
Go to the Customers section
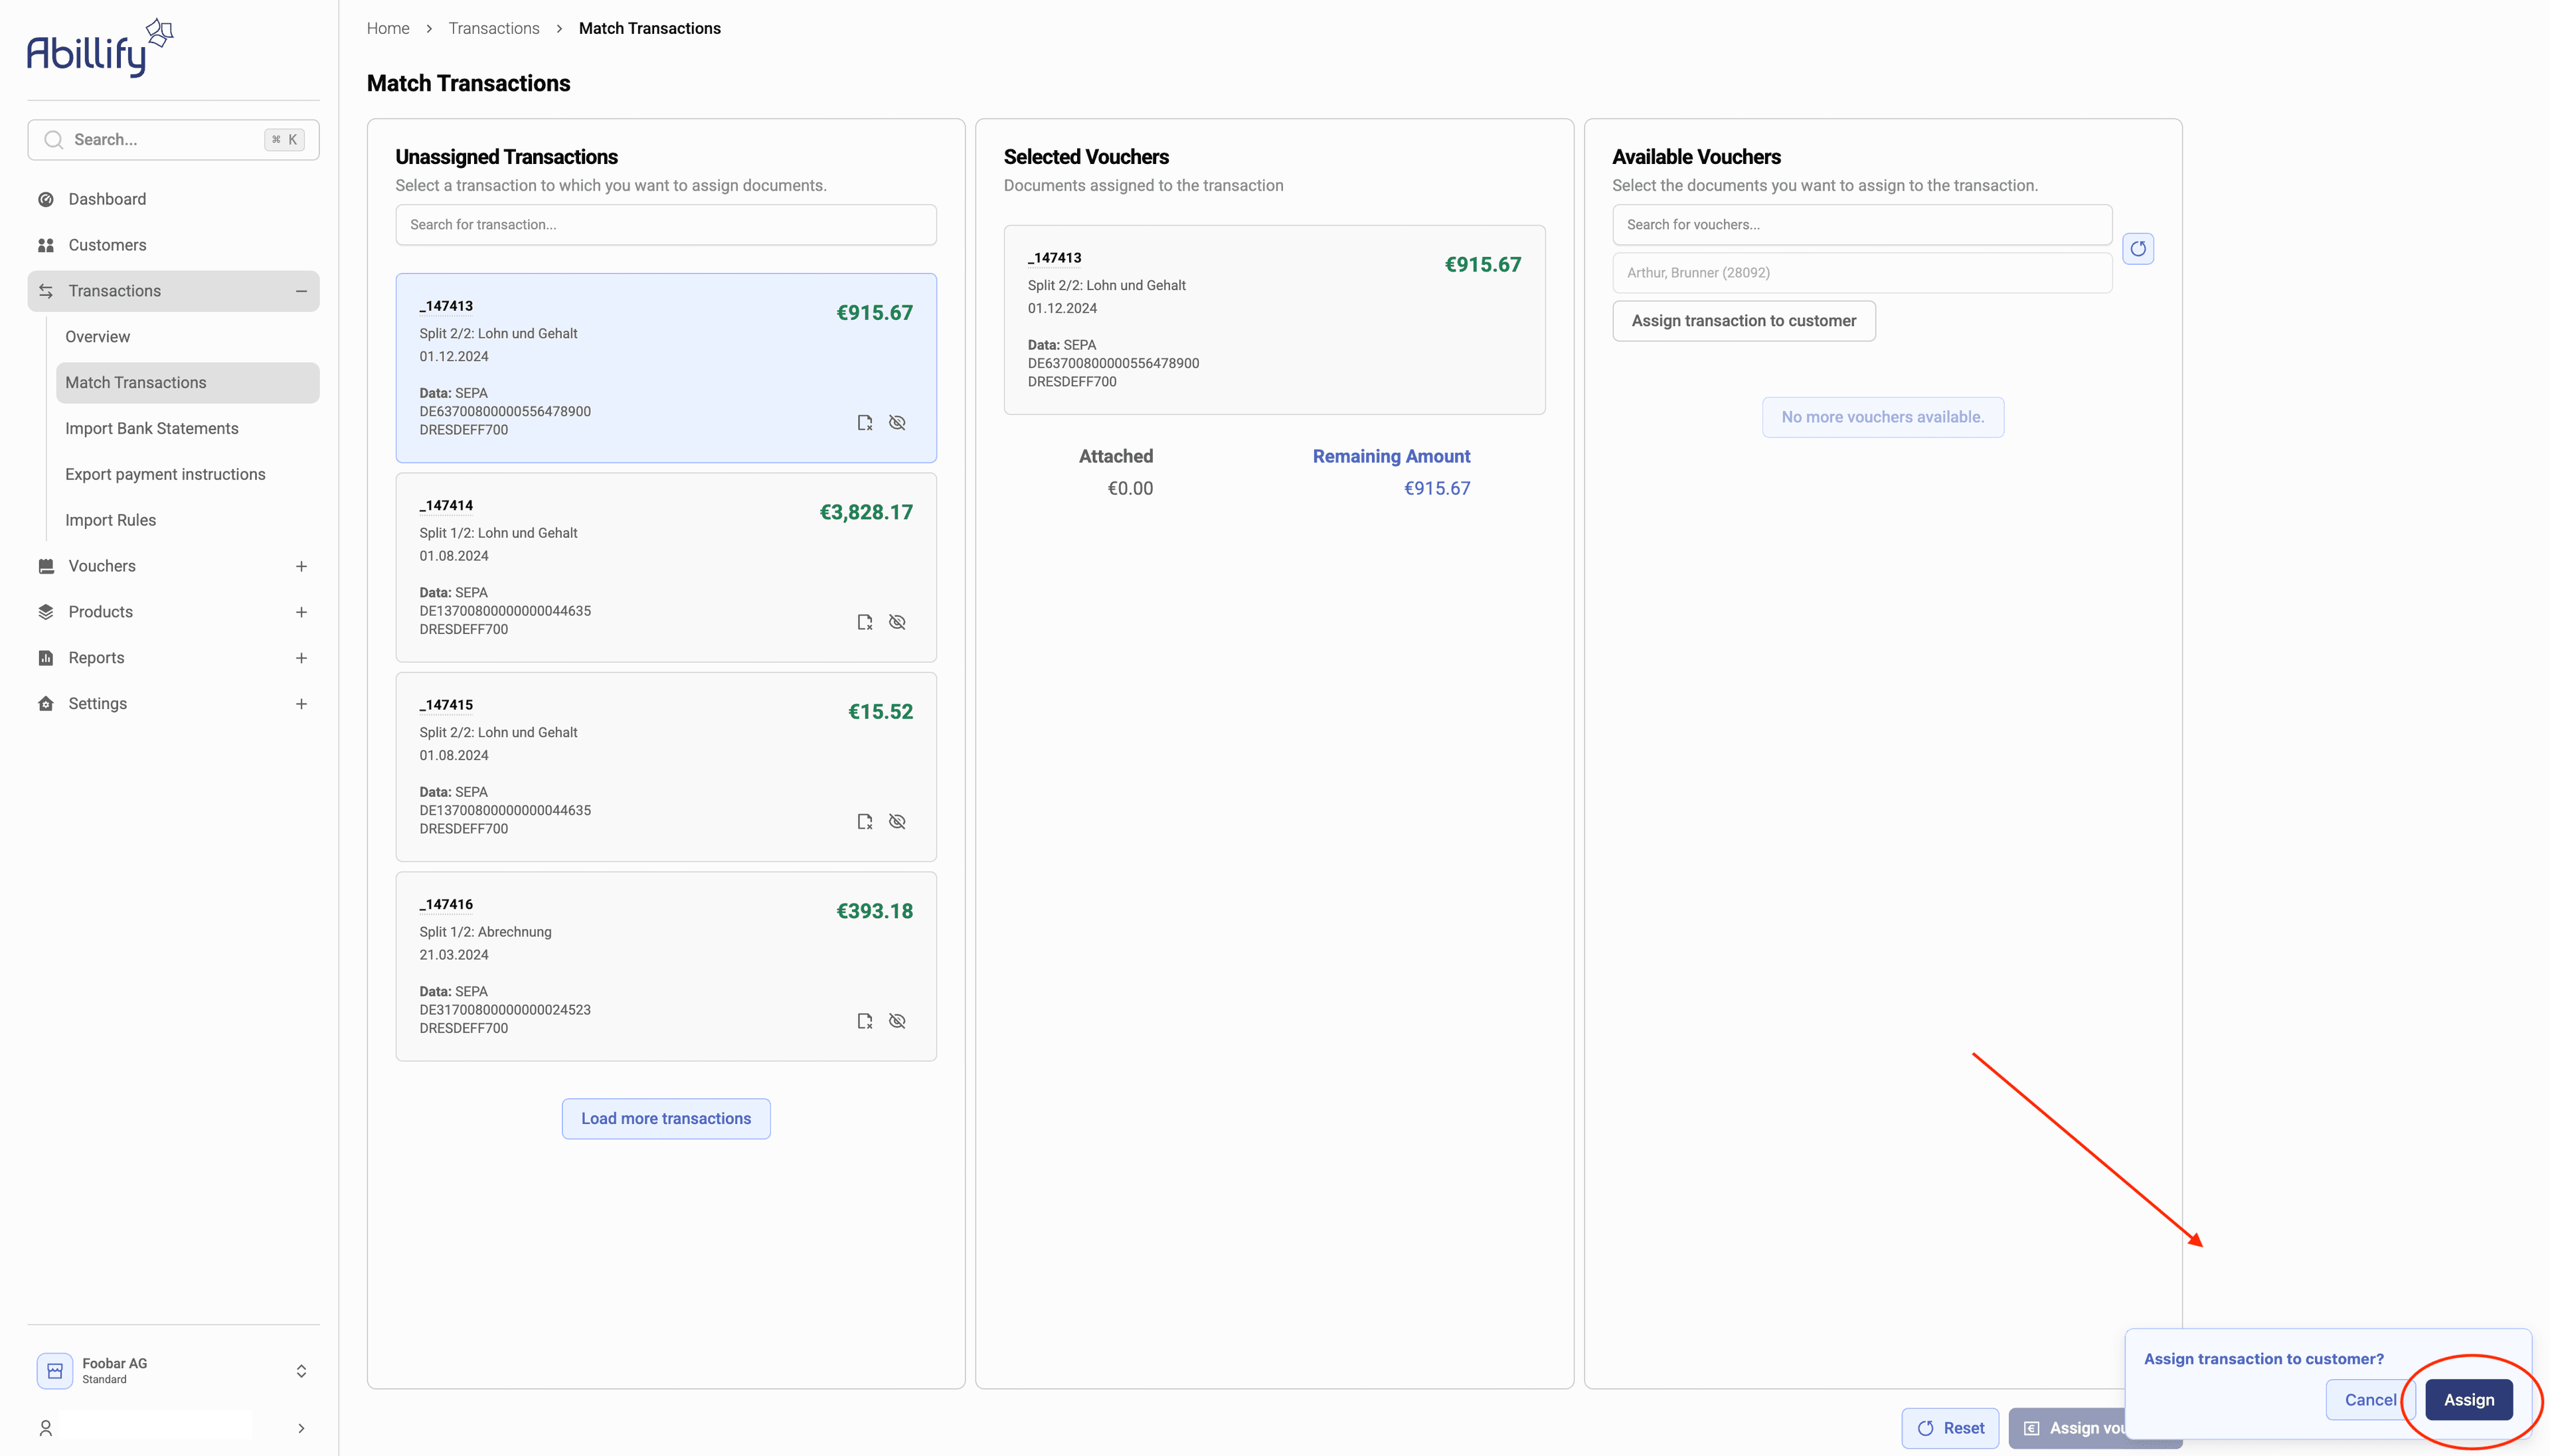coord(107,245)
